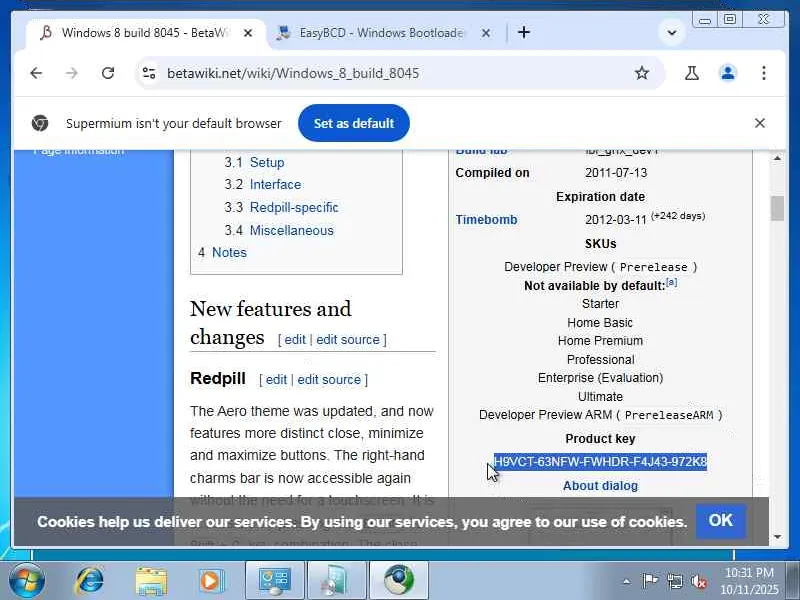
Task: Expand the tab search dropdown chevron
Action: tap(672, 33)
